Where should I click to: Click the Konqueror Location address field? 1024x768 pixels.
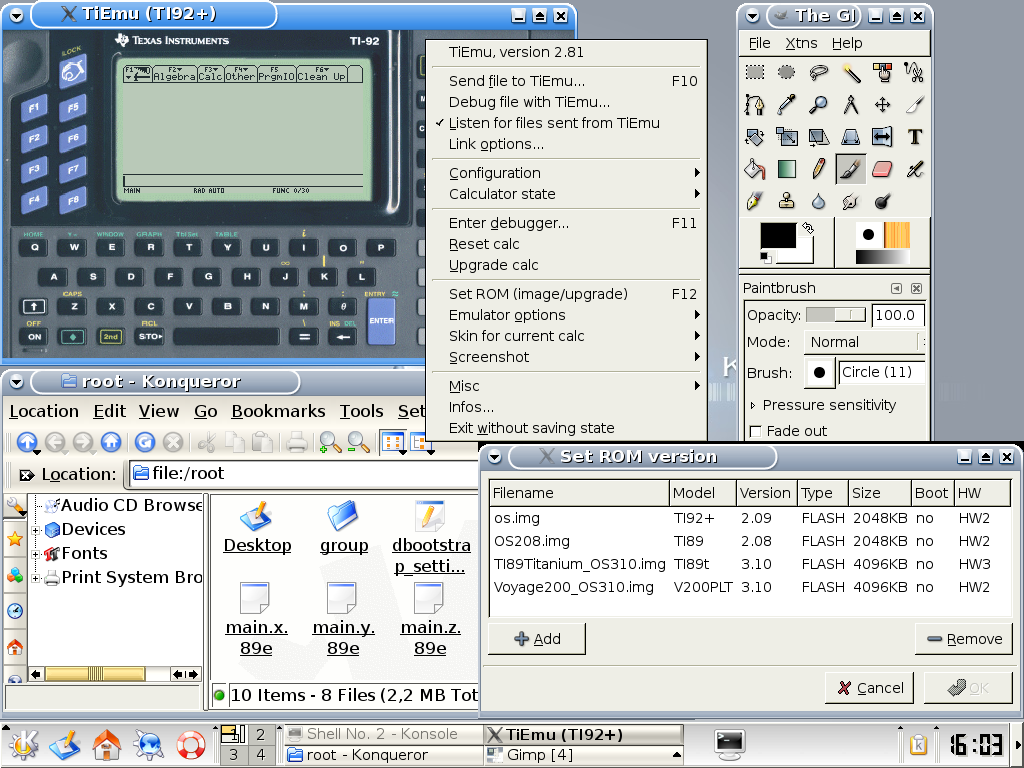(304, 473)
